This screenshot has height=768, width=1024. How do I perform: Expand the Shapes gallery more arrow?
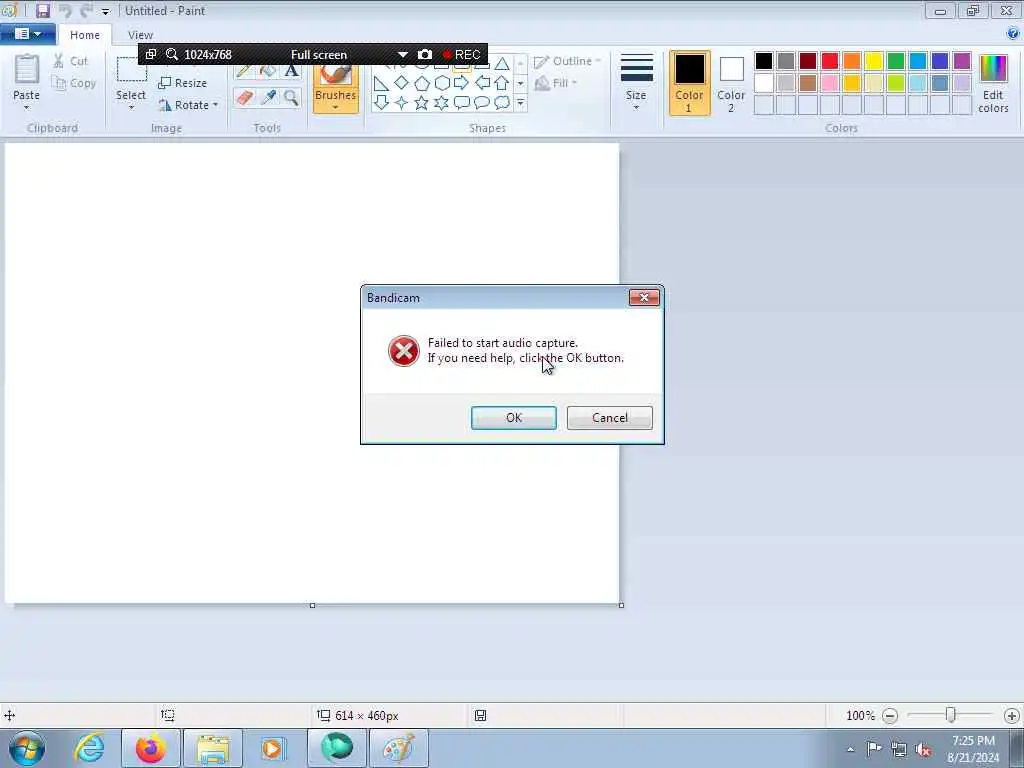520,103
